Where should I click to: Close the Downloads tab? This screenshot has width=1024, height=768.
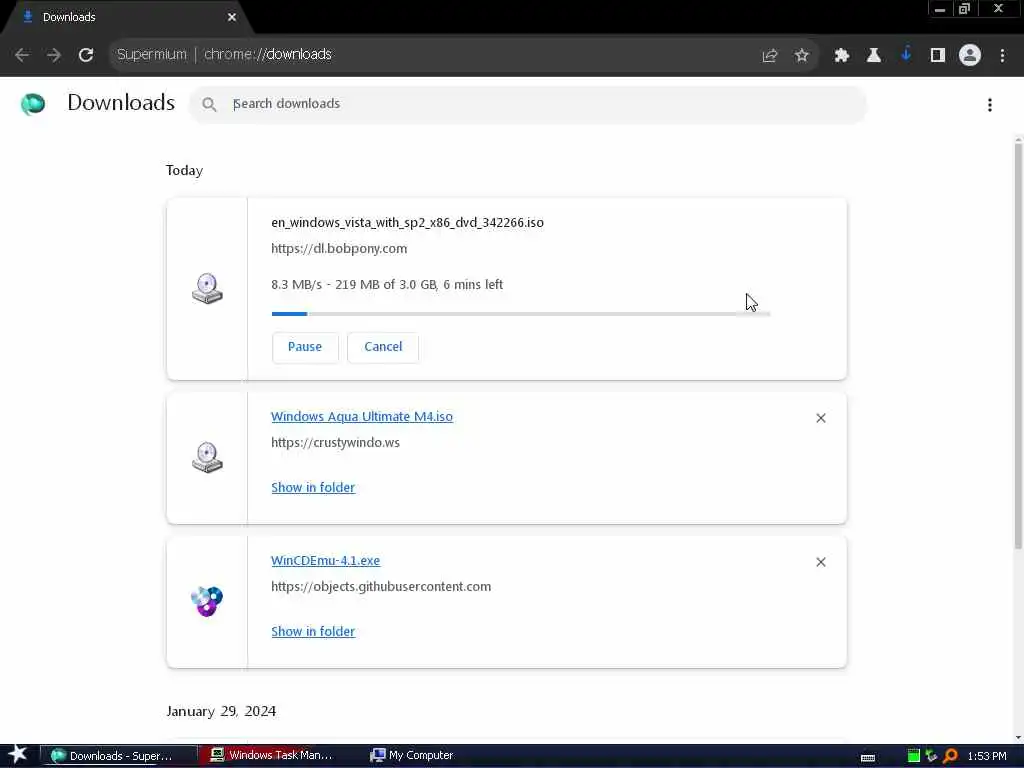coord(232,18)
